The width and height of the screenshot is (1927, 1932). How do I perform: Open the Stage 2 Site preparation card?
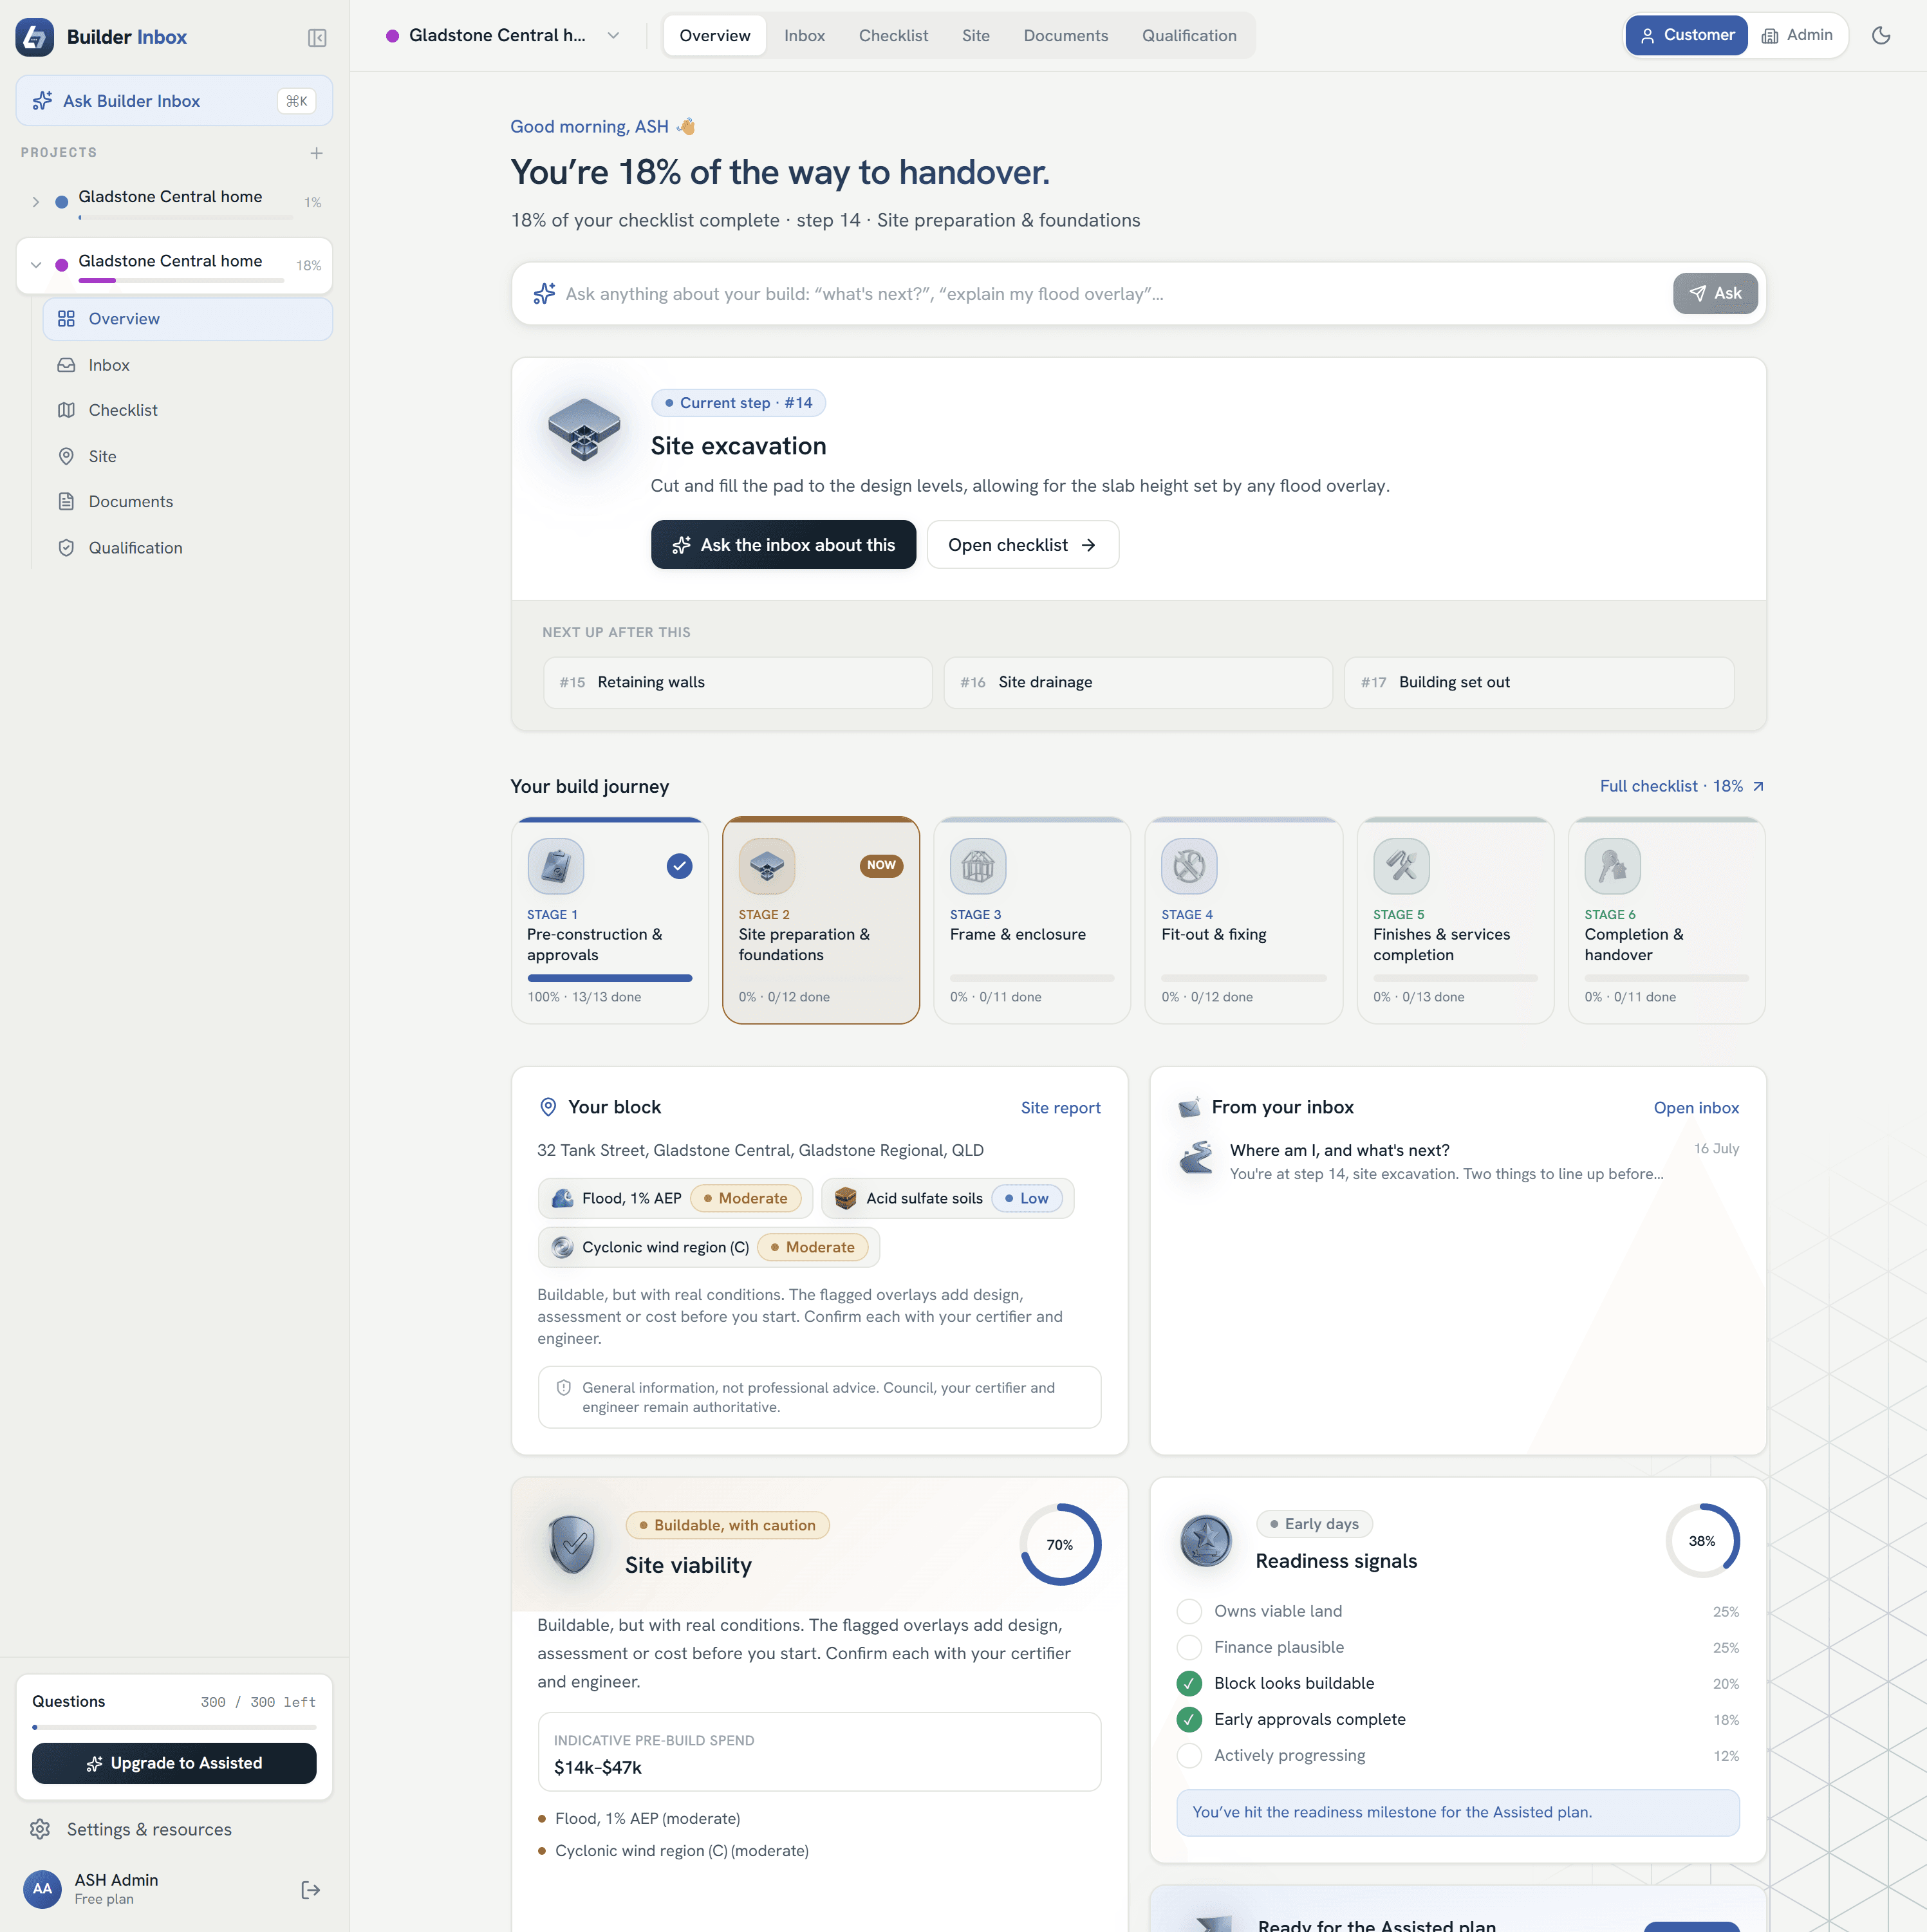(x=821, y=921)
